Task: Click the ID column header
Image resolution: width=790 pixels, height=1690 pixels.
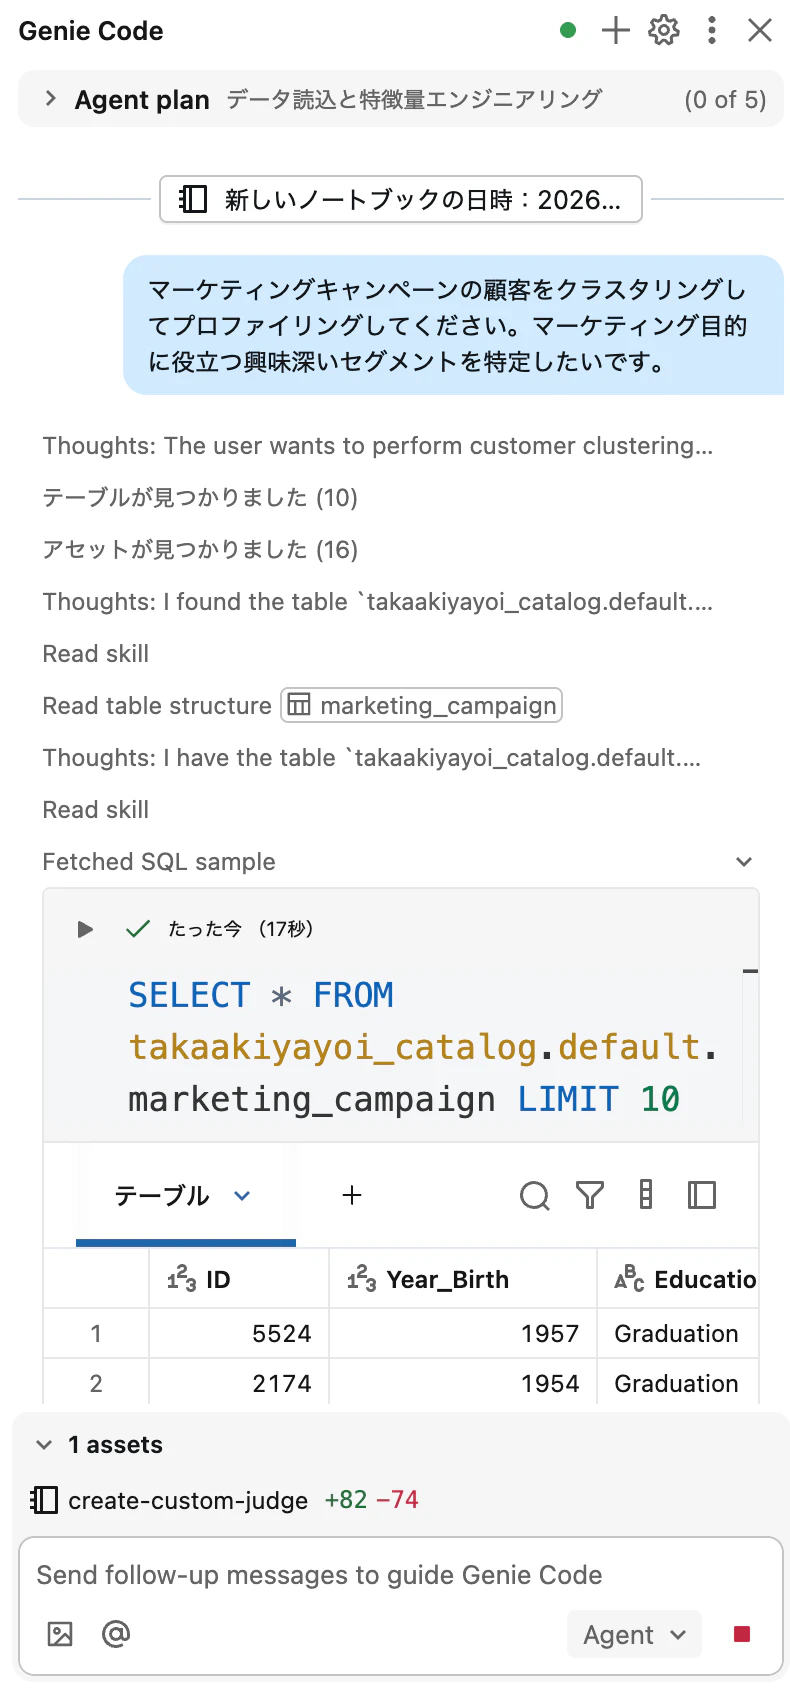Action: click(x=239, y=1279)
